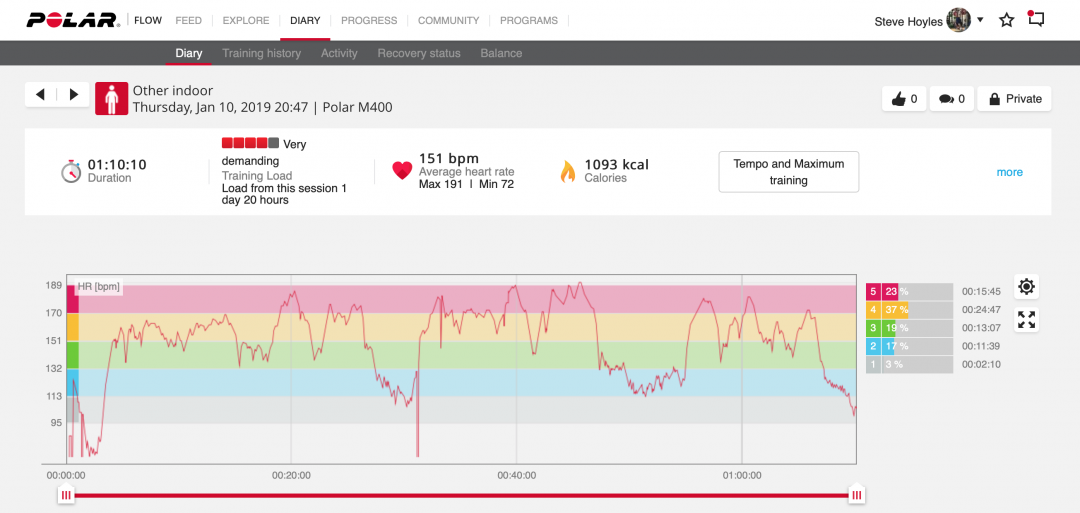The height and width of the screenshot is (513, 1080).
Task: Click the zone 4 time 00:24:47
Action: [x=981, y=310]
